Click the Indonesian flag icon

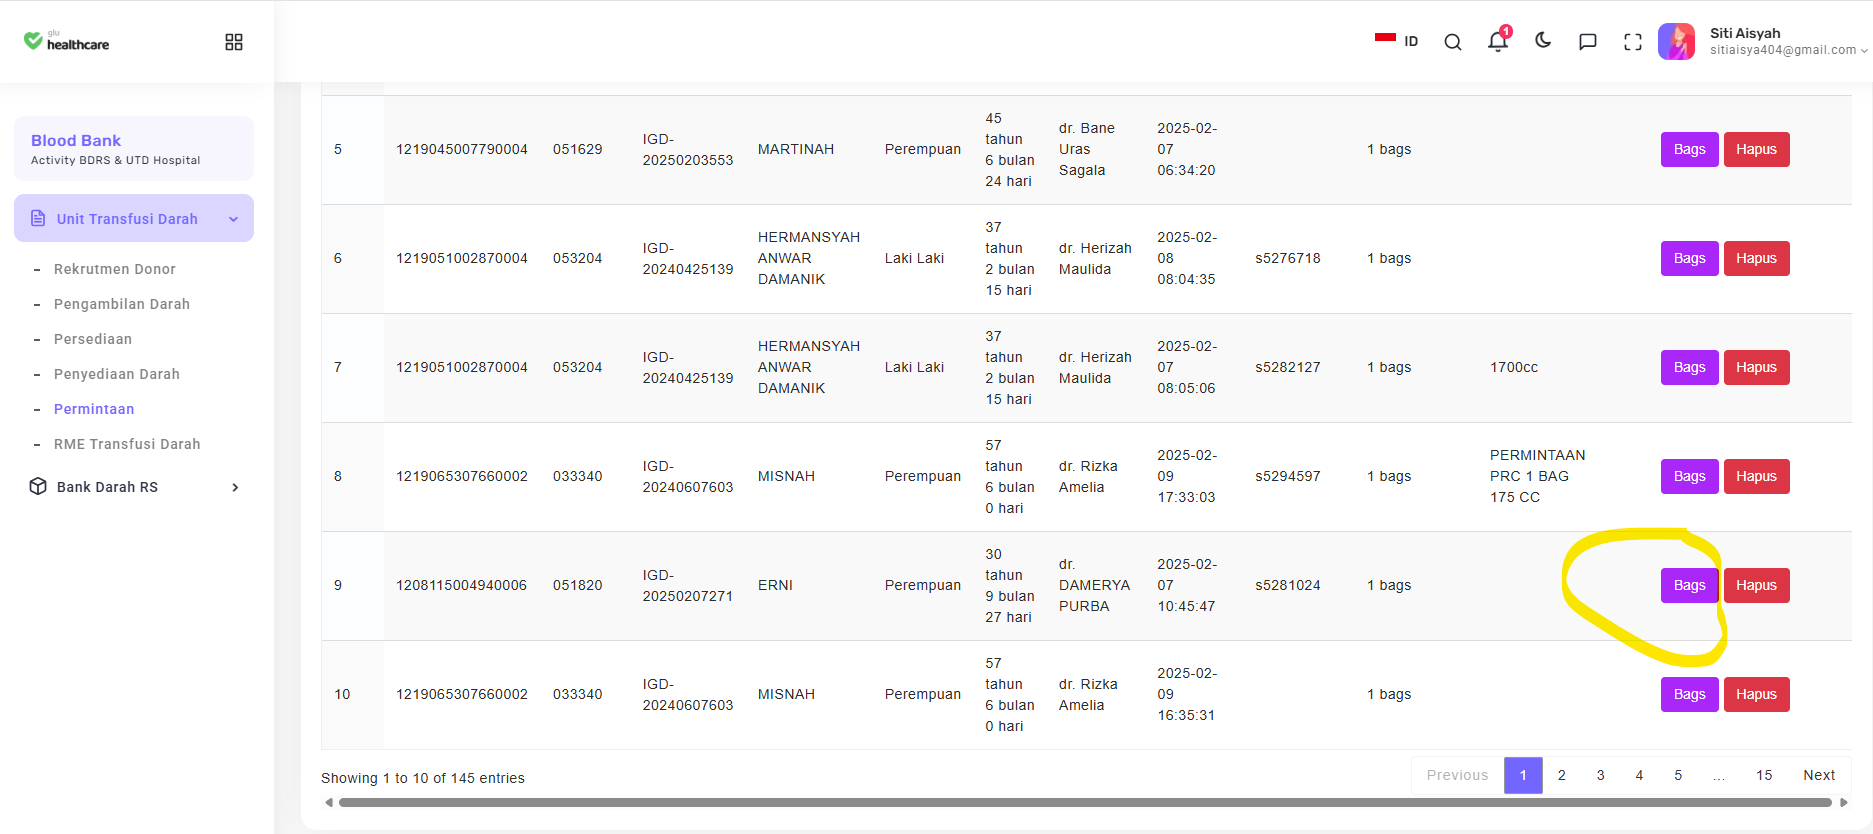tap(1385, 38)
